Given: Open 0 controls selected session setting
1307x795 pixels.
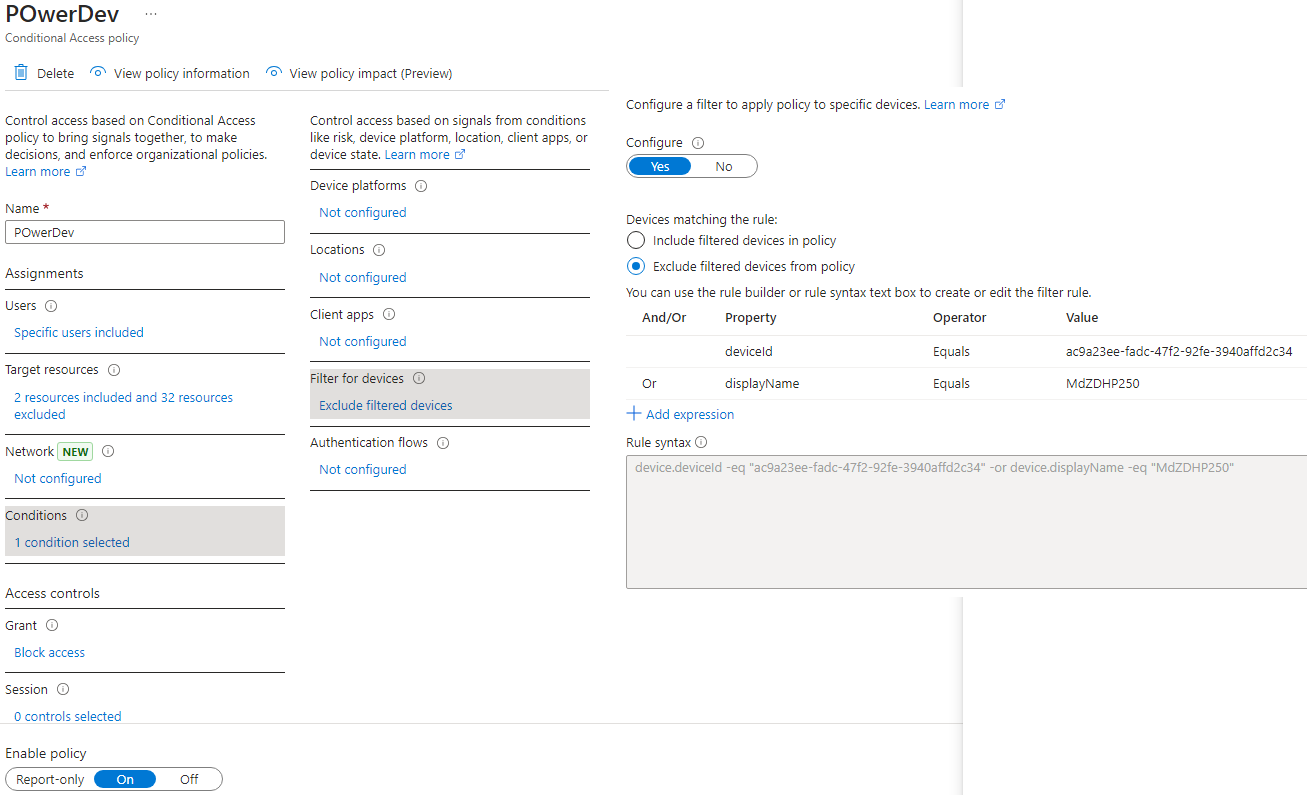Looking at the screenshot, I should (x=68, y=717).
